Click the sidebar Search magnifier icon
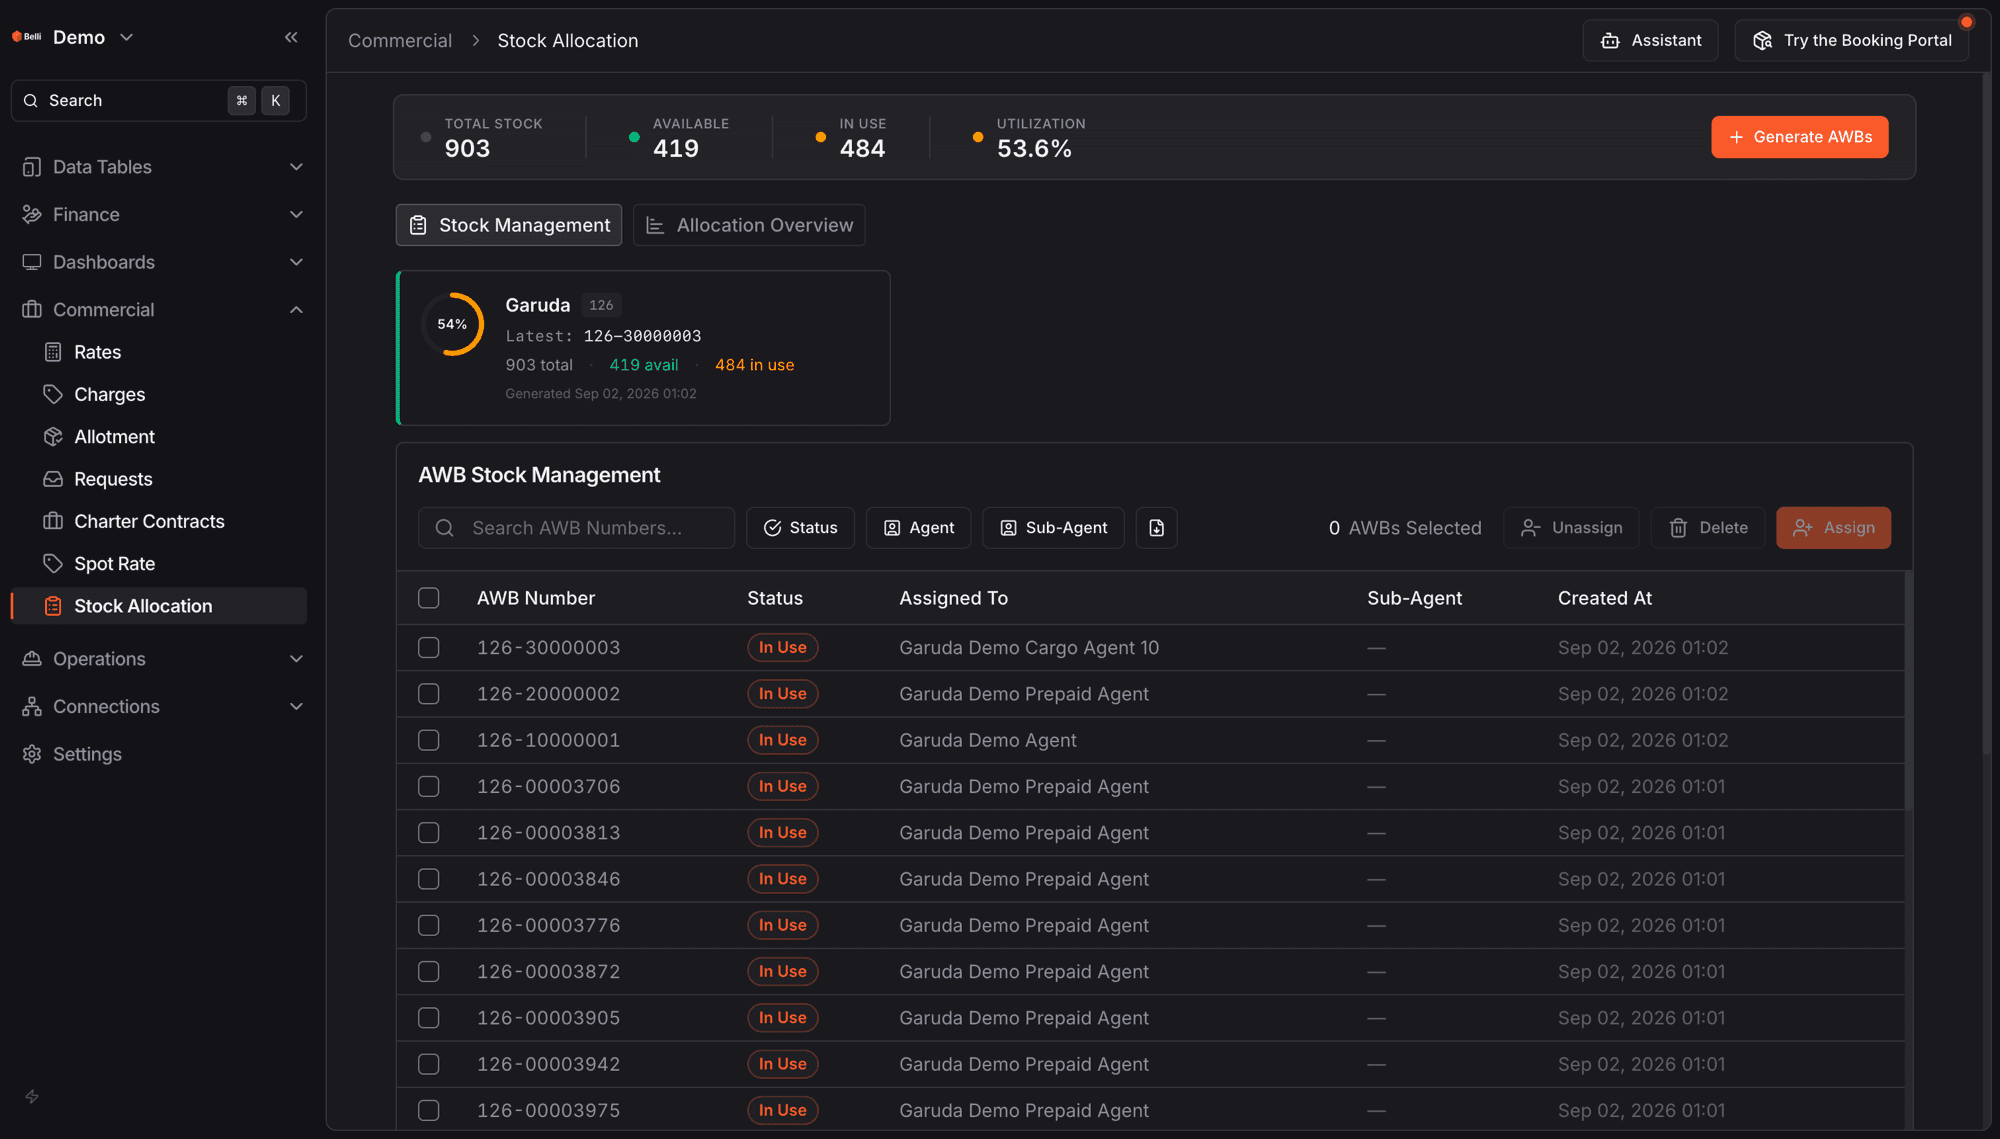This screenshot has width=2000, height=1139. click(x=31, y=101)
